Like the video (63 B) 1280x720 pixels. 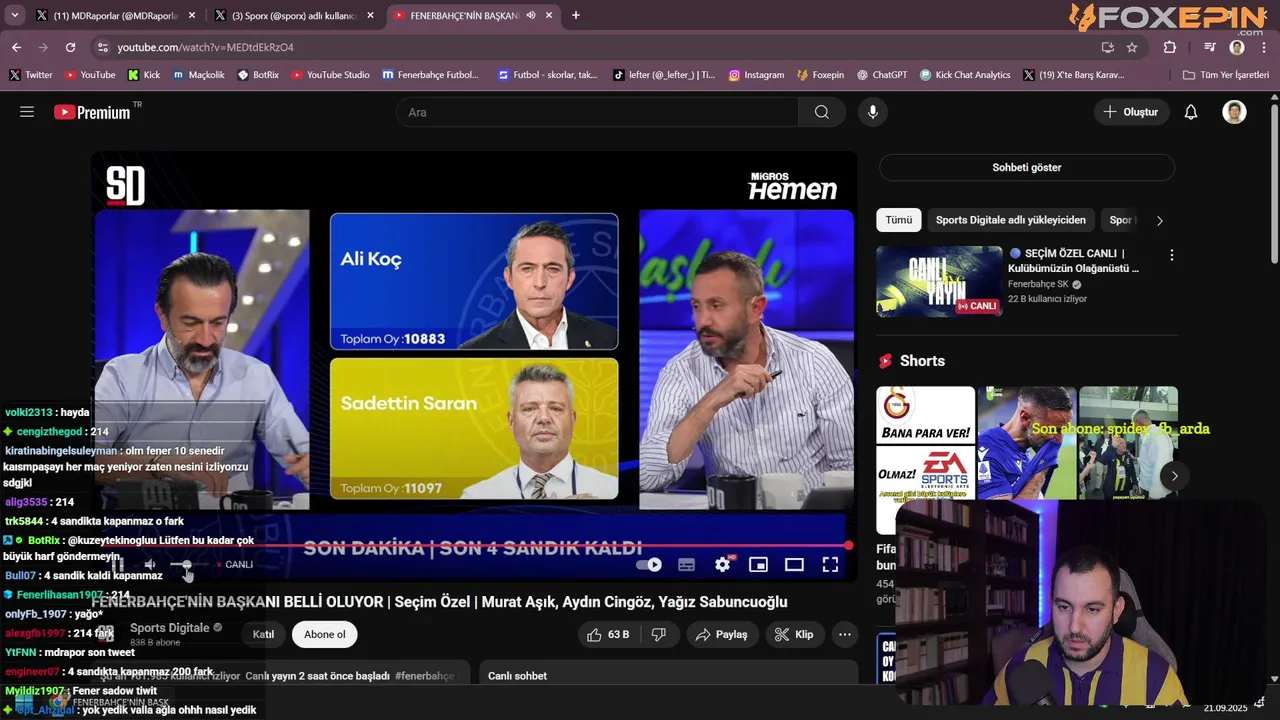(608, 634)
